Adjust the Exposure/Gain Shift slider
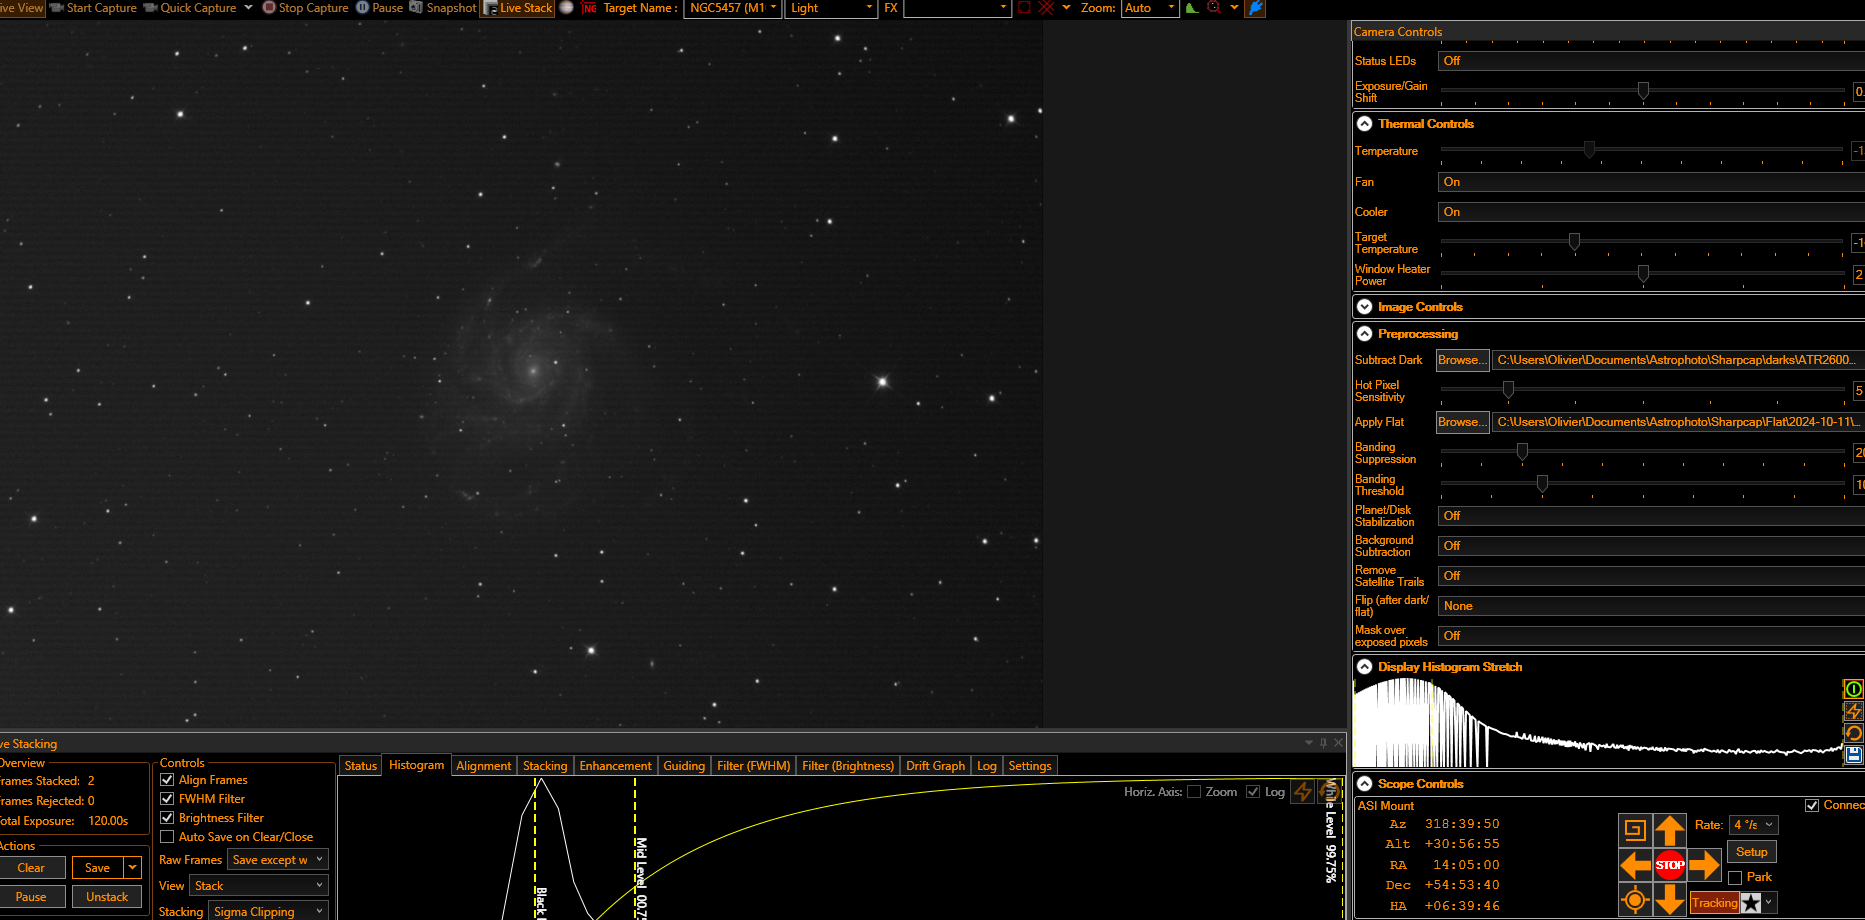The width and height of the screenshot is (1865, 920). click(x=1643, y=91)
